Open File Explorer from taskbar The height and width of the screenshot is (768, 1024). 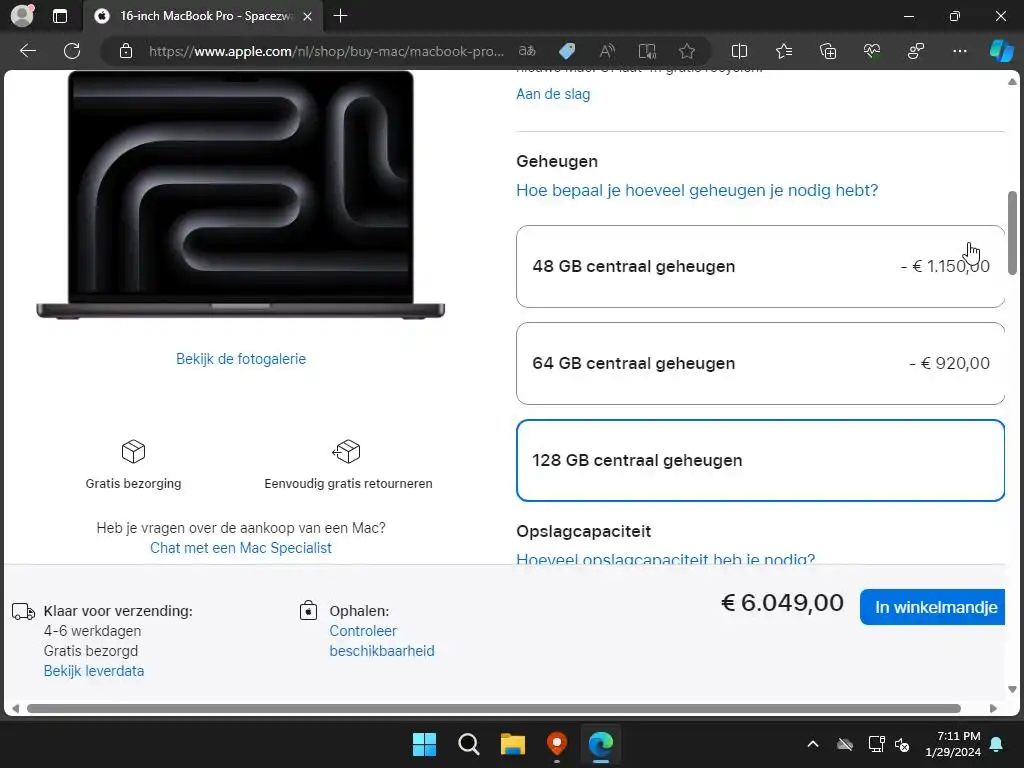513,744
